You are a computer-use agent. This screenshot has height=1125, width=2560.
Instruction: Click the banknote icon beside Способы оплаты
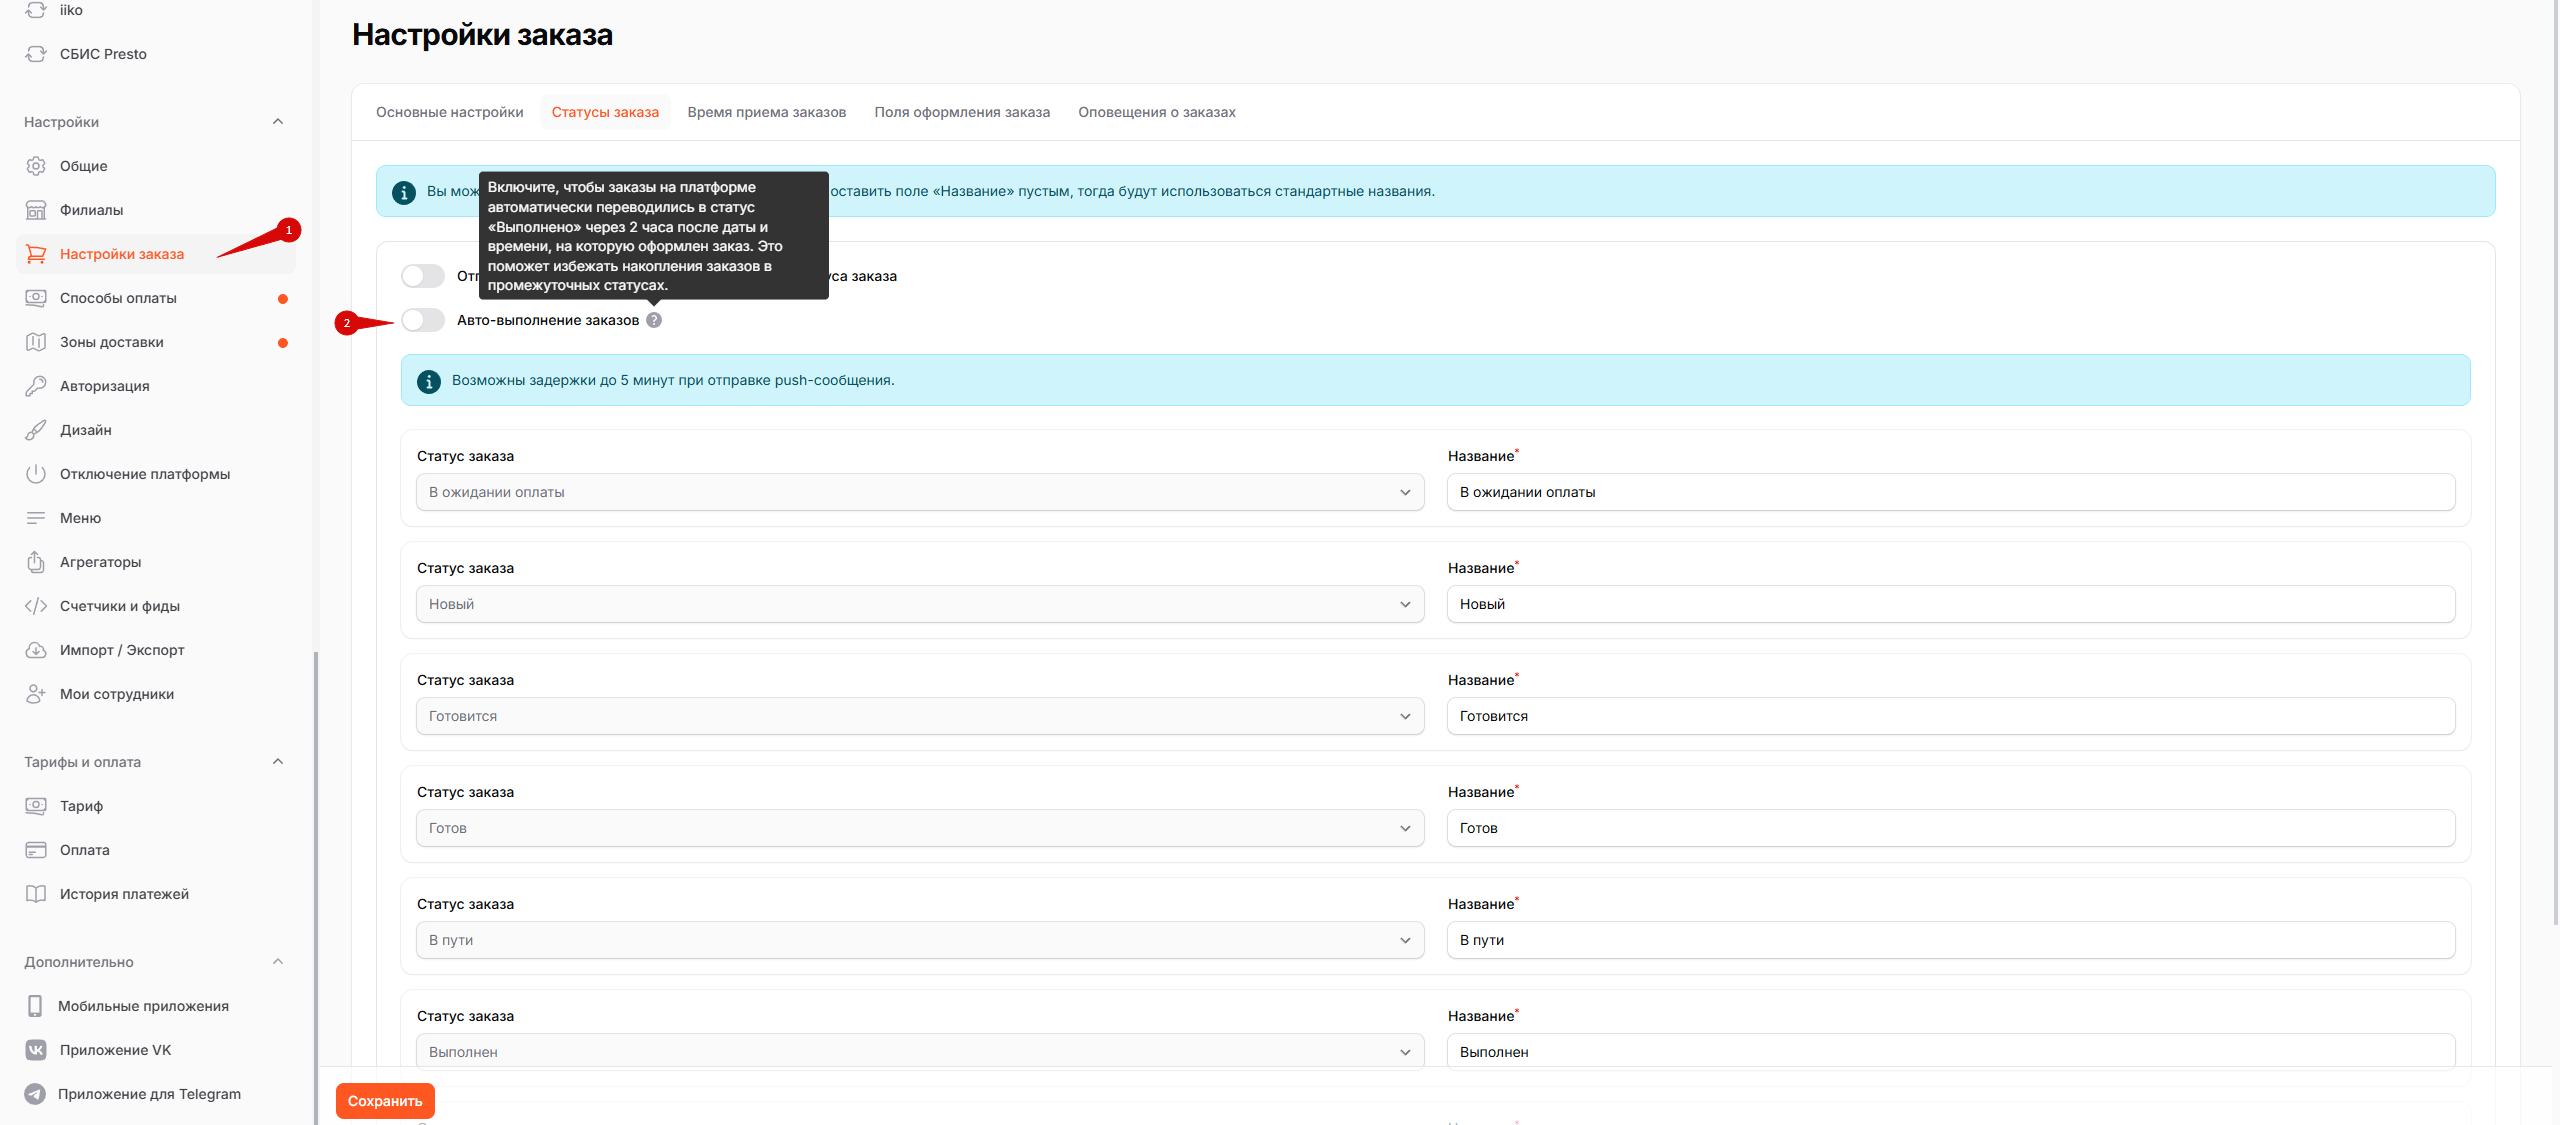click(36, 298)
